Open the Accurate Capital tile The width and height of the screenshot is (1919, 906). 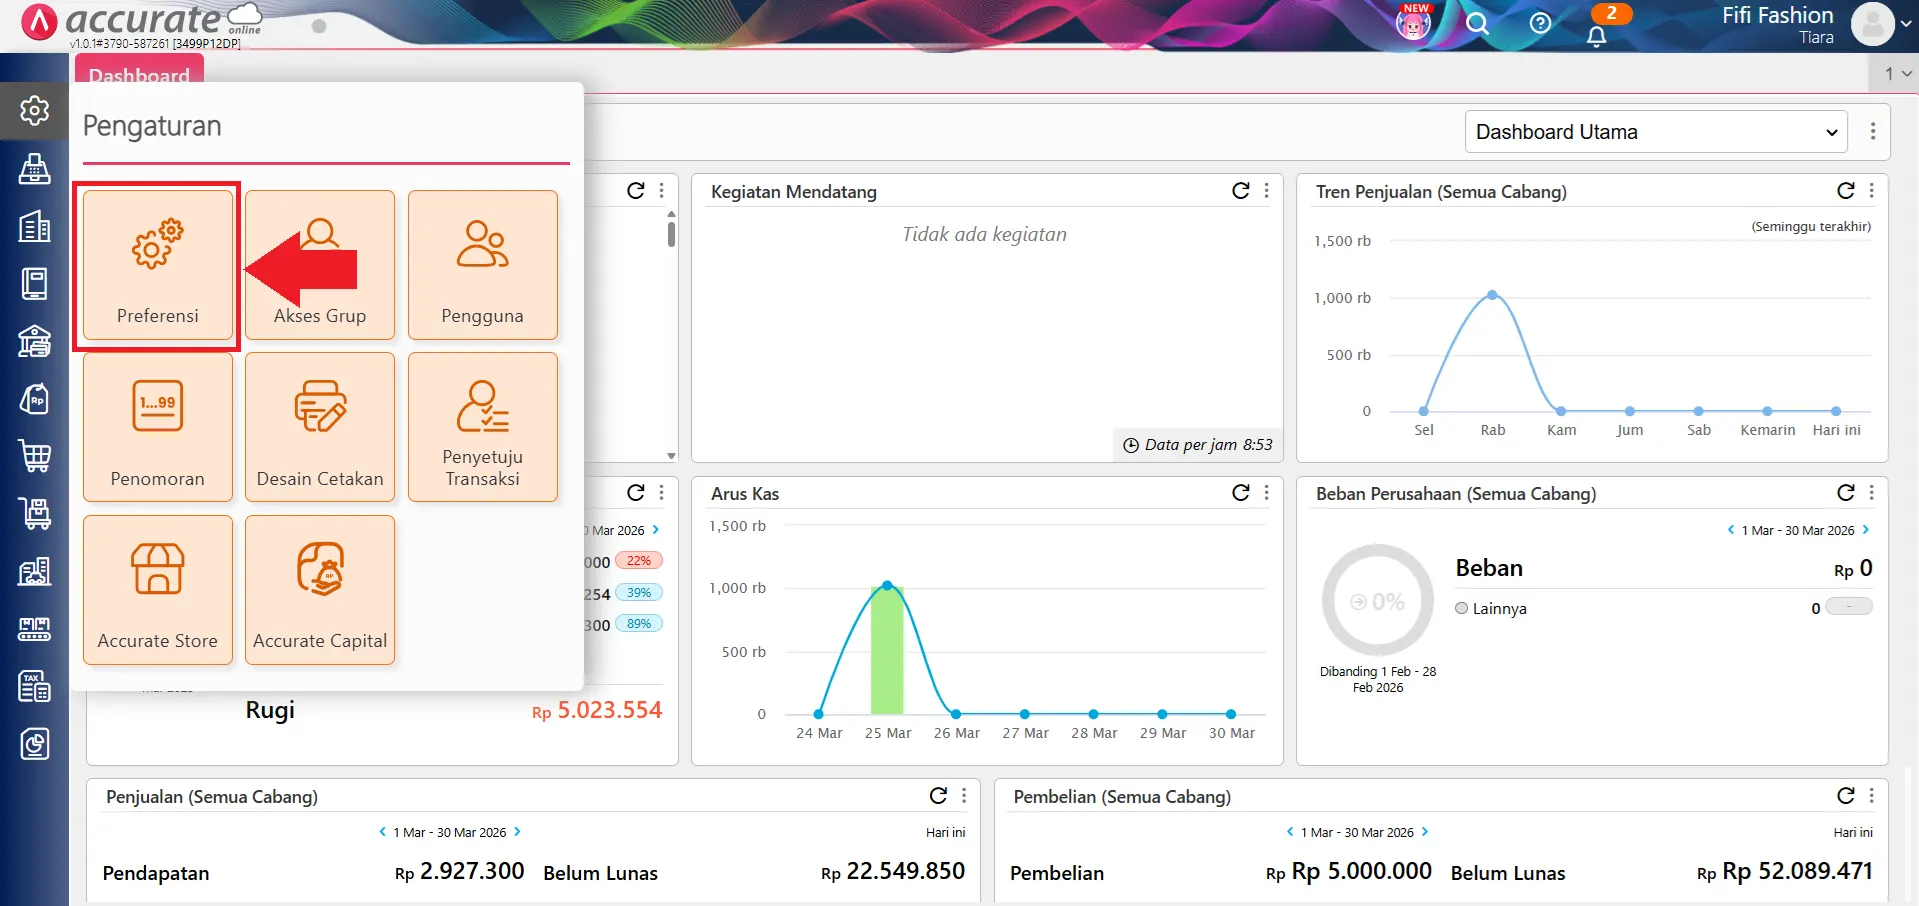[x=320, y=590]
